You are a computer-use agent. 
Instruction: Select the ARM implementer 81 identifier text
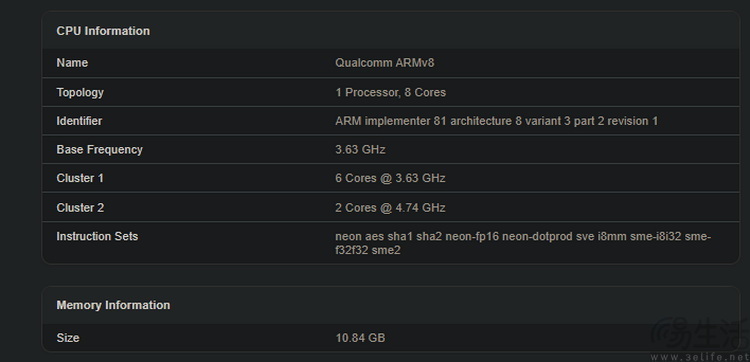496,121
